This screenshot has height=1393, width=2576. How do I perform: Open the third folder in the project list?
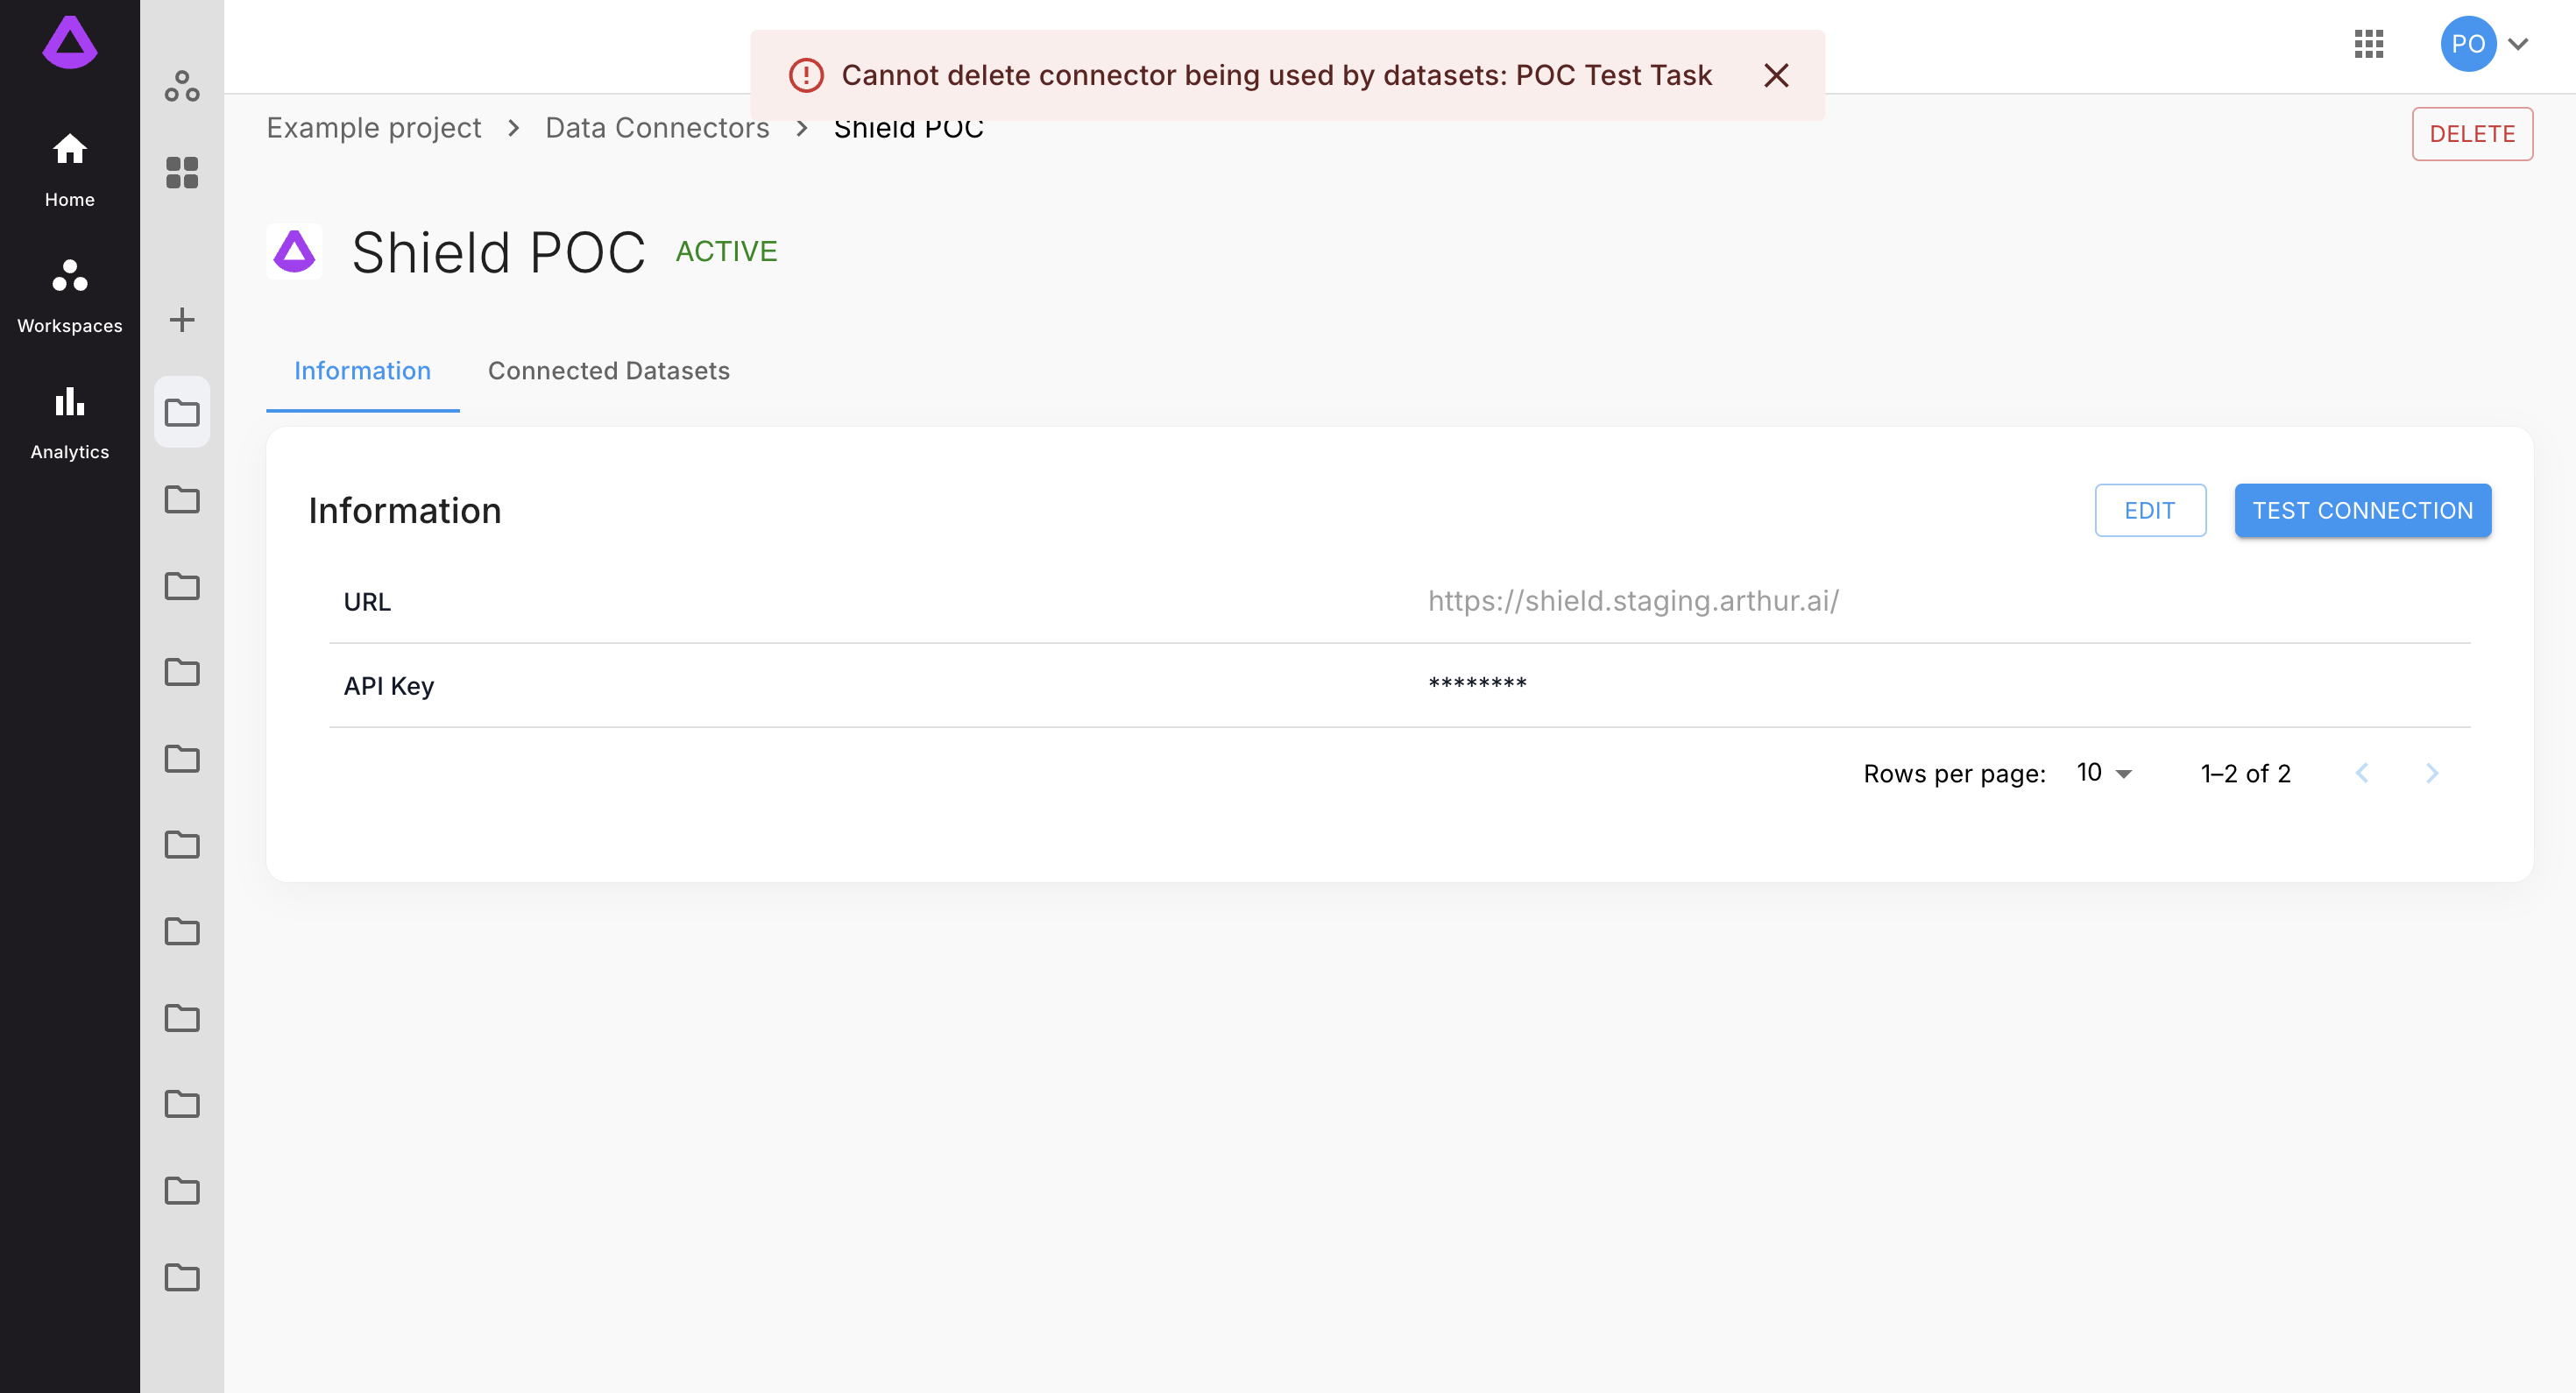(x=182, y=585)
